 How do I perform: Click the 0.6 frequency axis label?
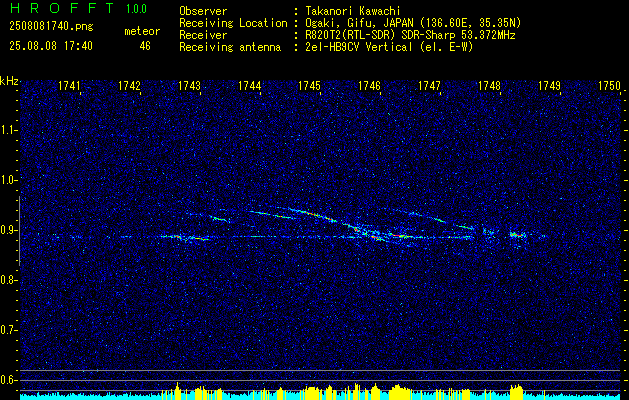7,380
